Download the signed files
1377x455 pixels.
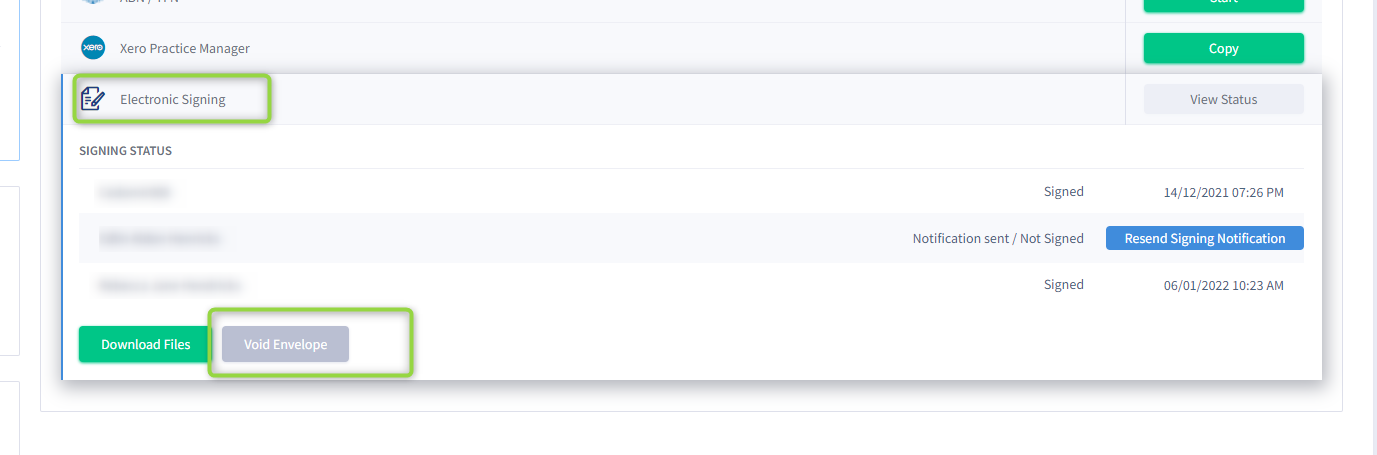(x=146, y=344)
